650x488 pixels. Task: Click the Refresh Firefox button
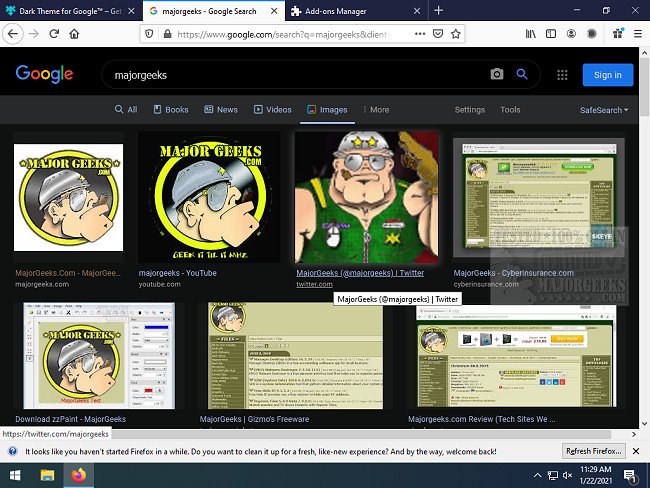(594, 451)
